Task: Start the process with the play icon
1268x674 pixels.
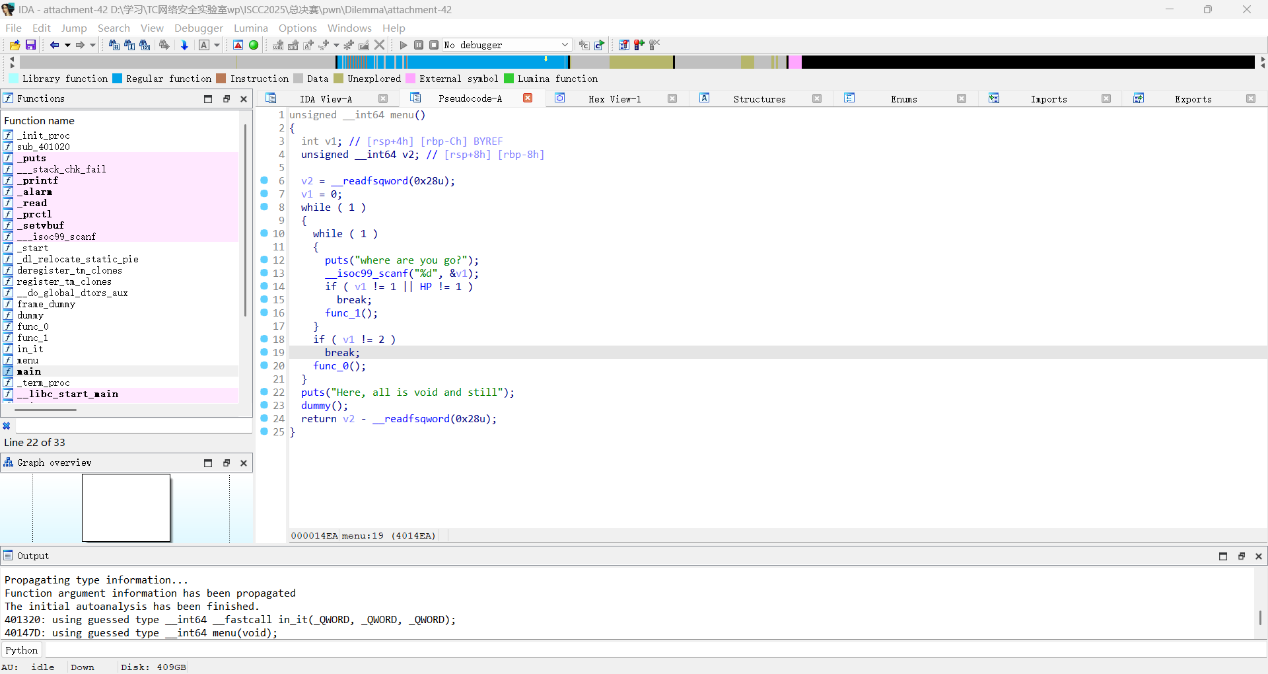Action: (404, 45)
